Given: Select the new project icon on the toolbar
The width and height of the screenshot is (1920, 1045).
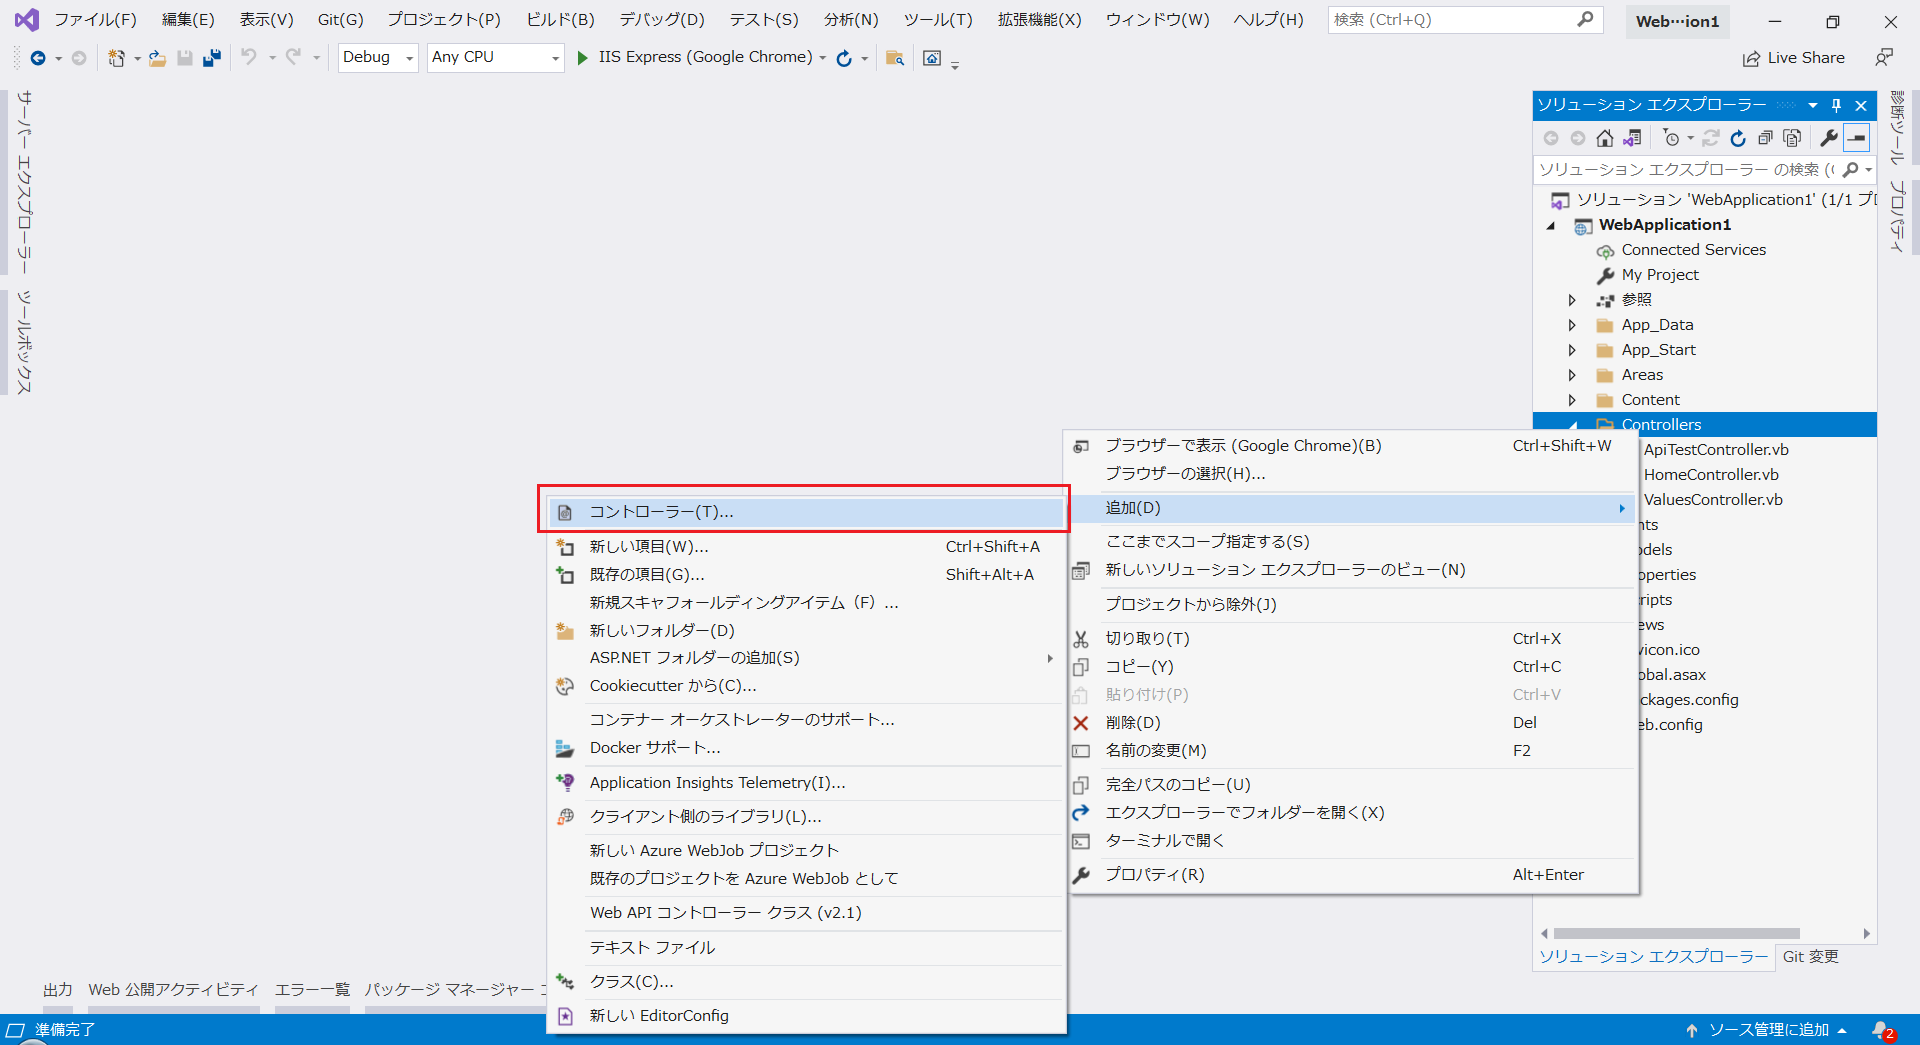Looking at the screenshot, I should [118, 57].
